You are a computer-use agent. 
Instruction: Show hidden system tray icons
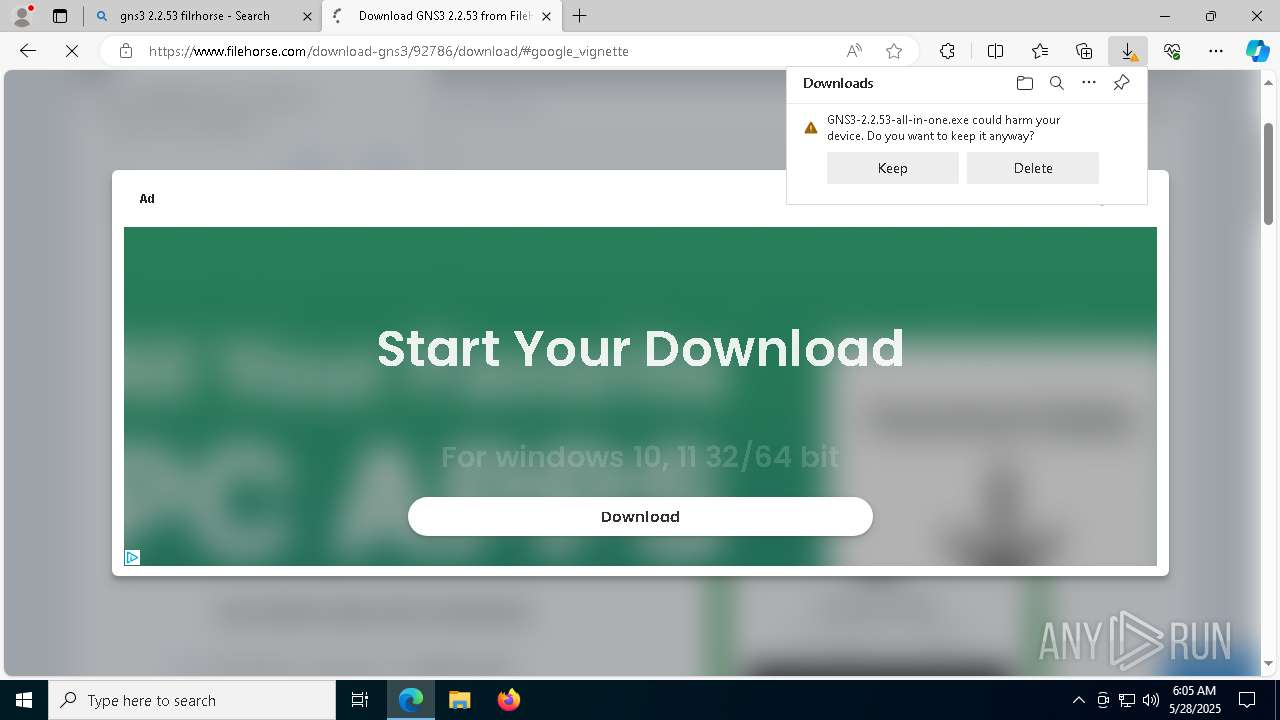click(1078, 700)
